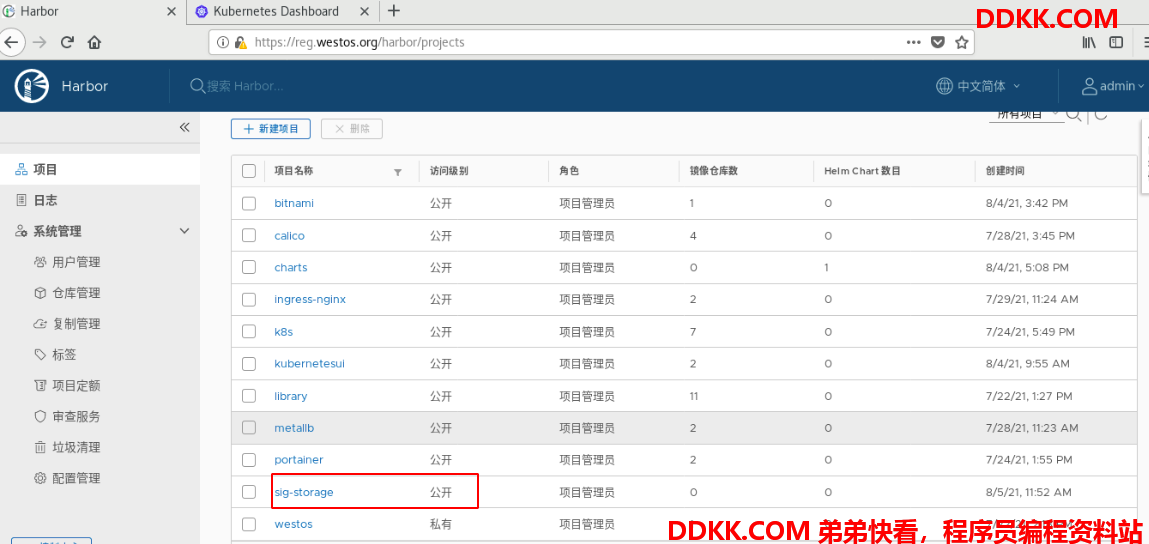Click the site information icon in address bar

[x=223, y=43]
